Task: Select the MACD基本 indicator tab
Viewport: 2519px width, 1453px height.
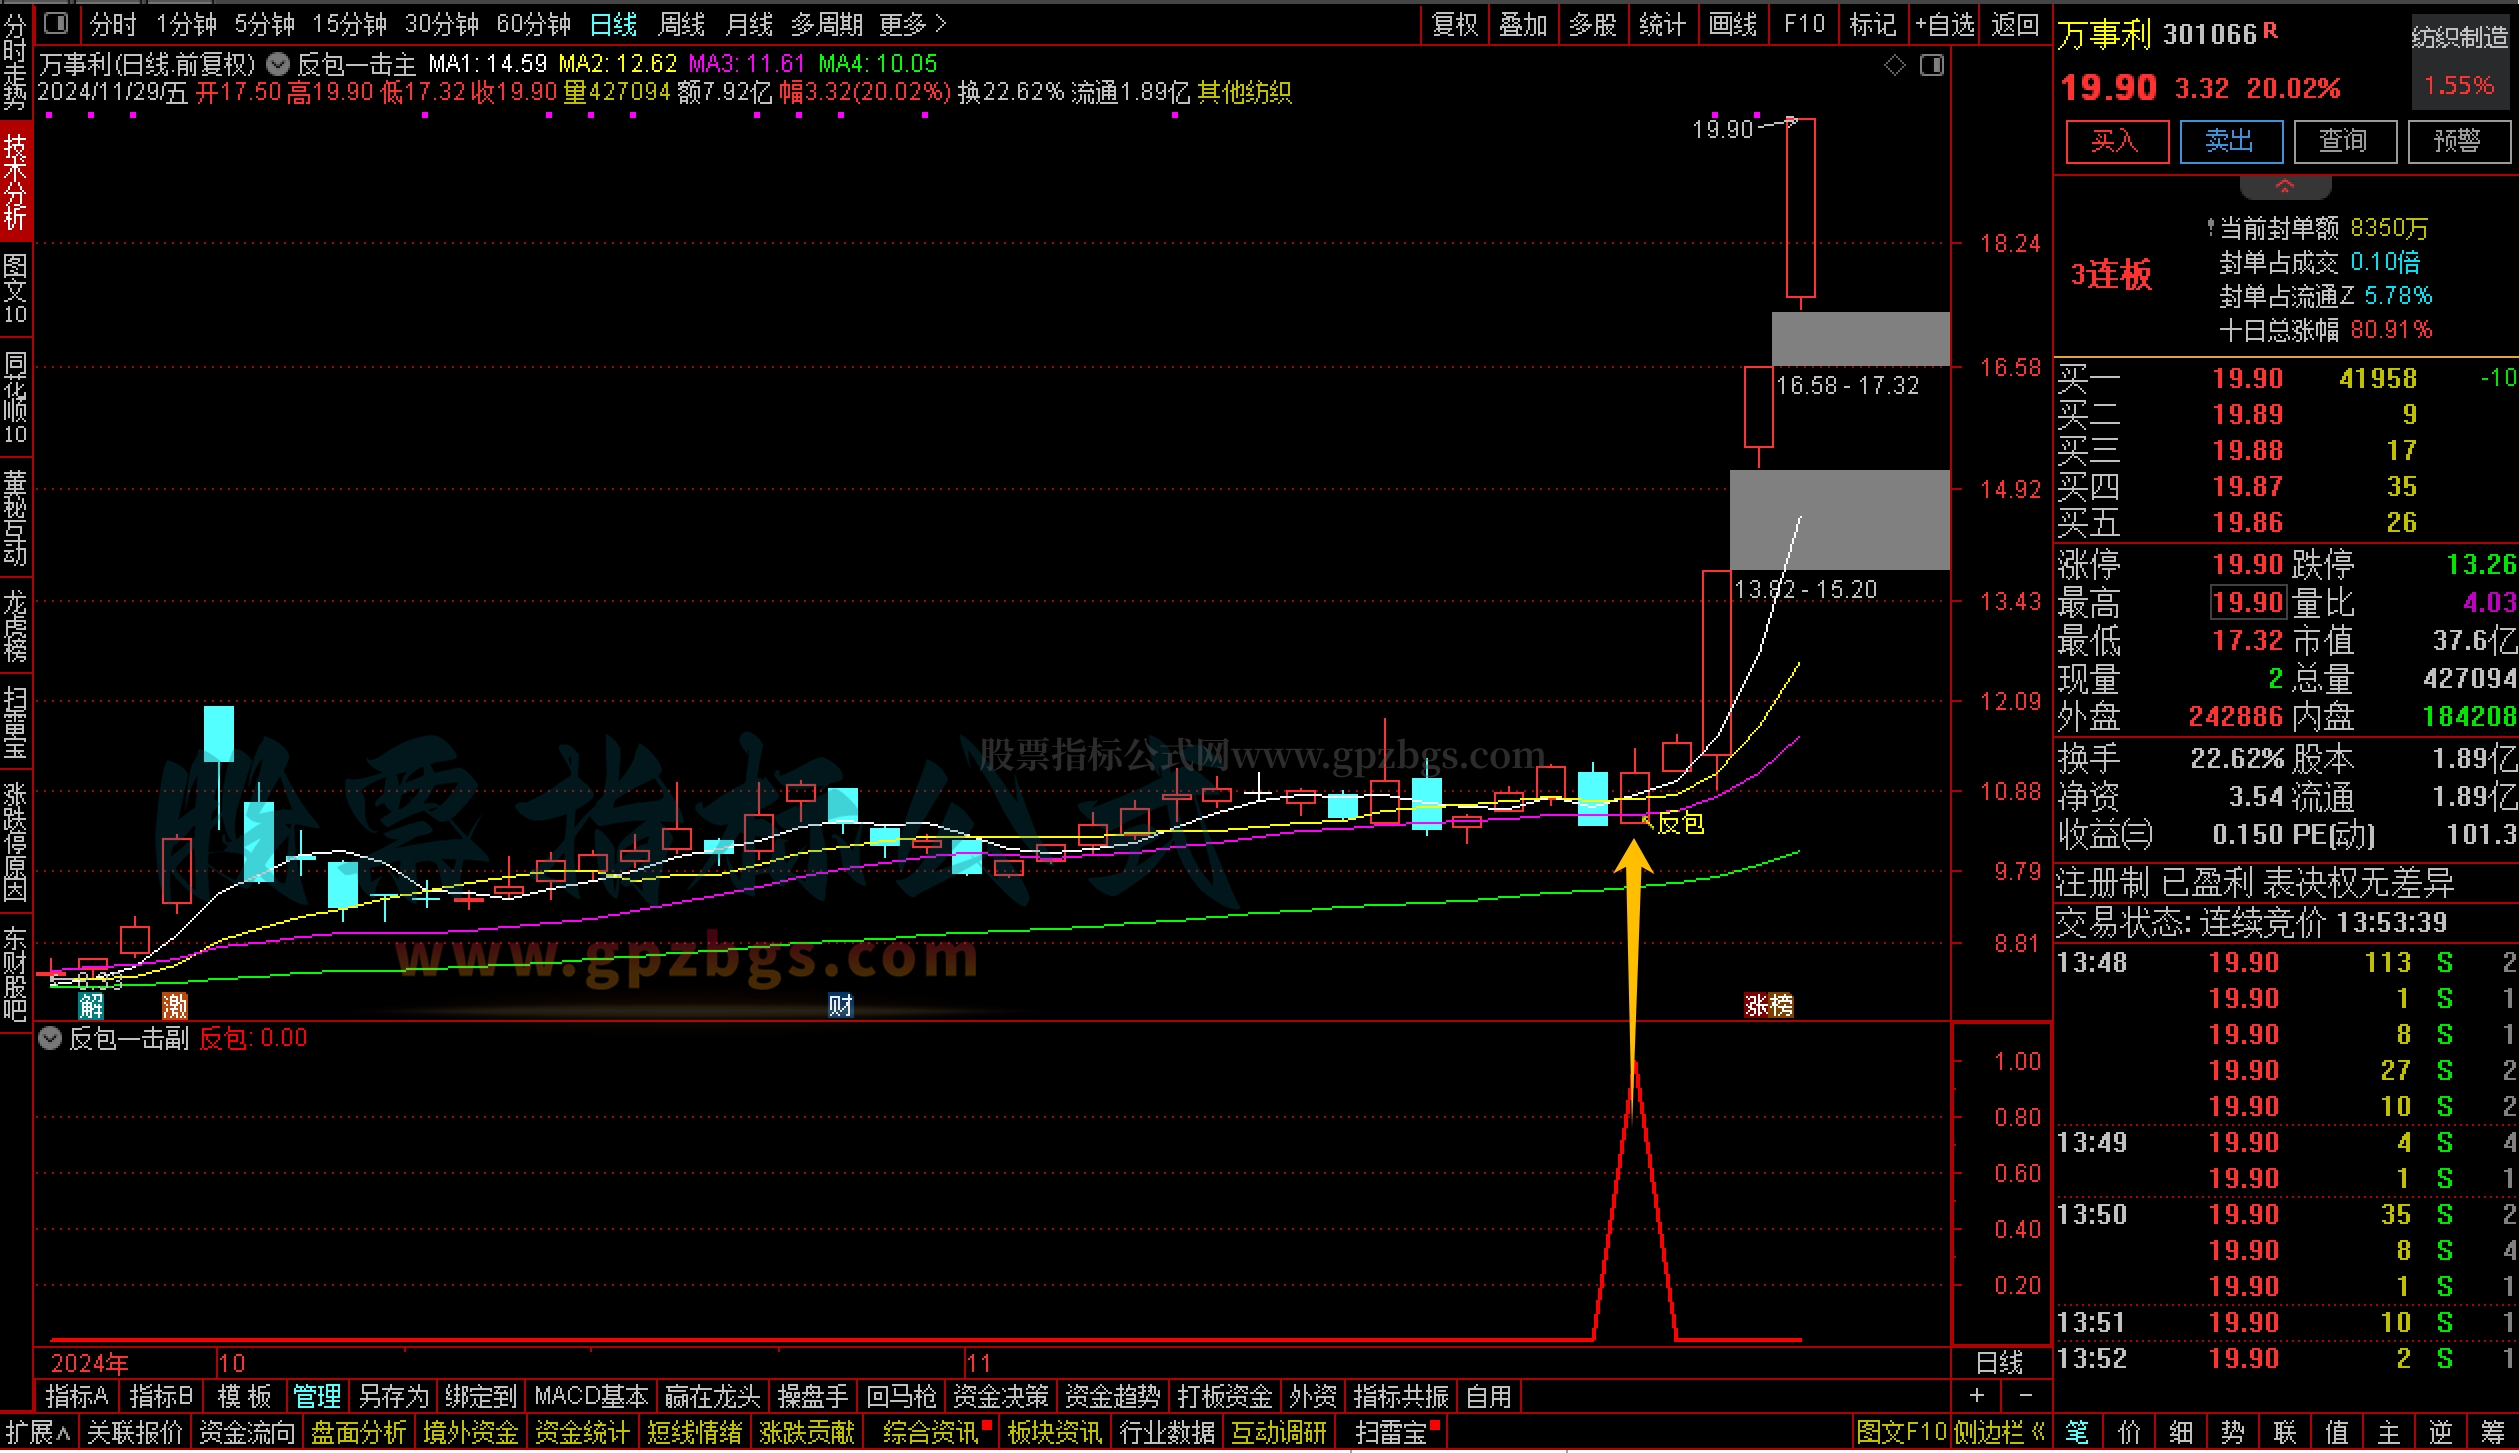Action: 591,1395
